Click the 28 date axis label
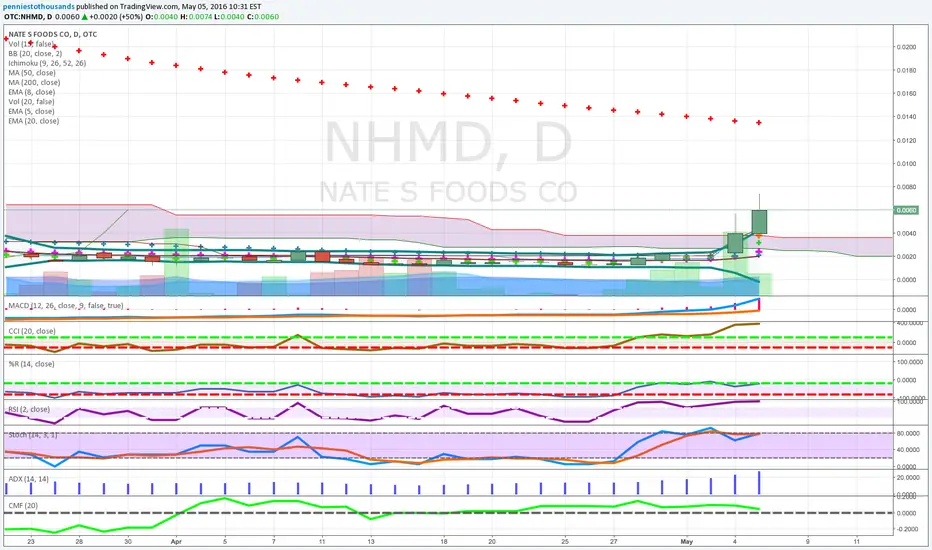 [79, 542]
